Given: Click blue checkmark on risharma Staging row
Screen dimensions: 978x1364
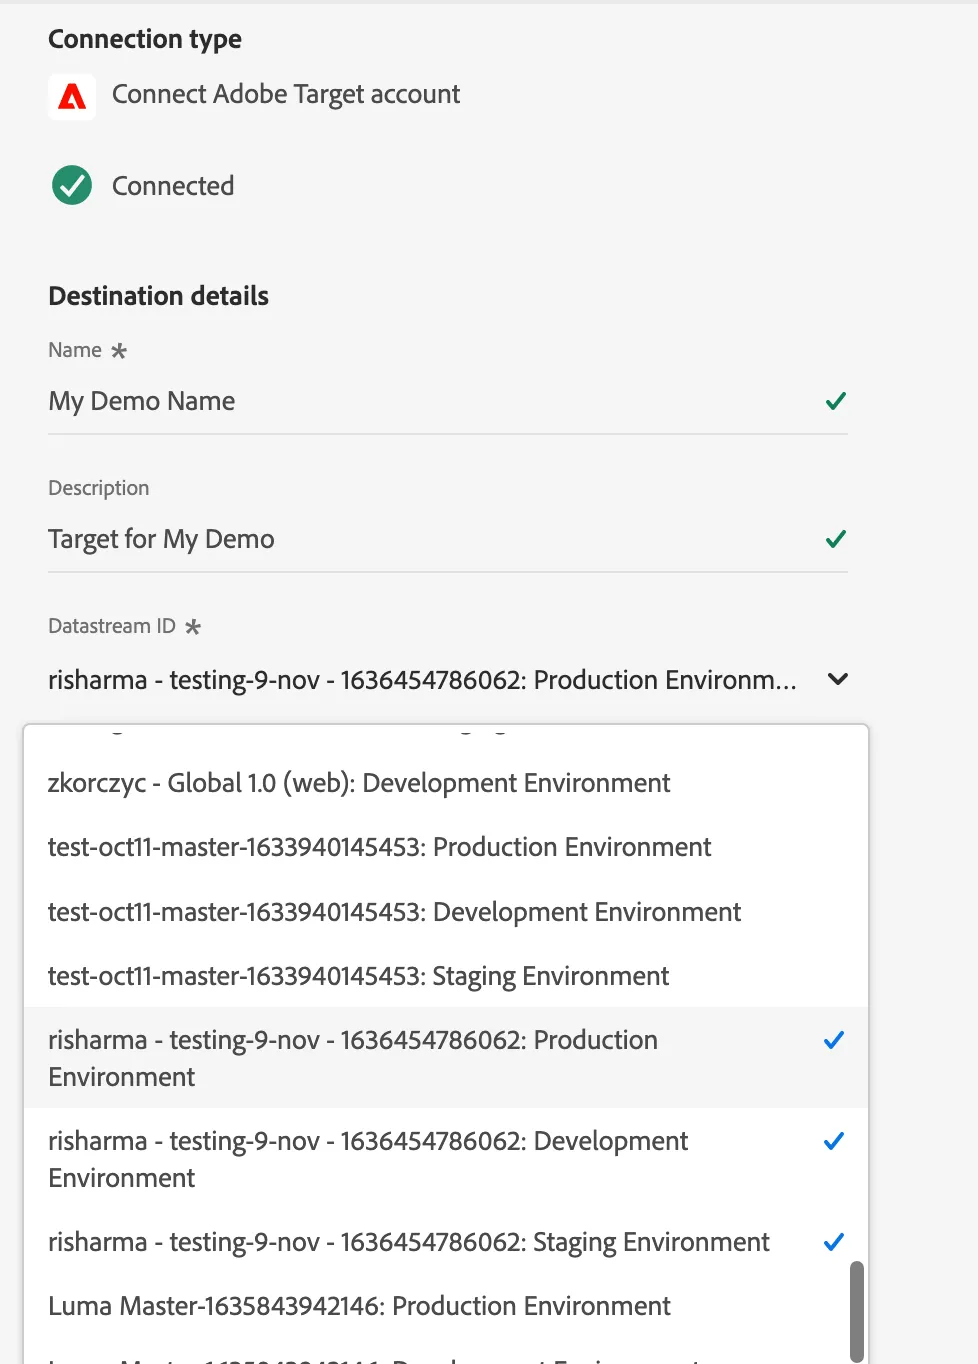Looking at the screenshot, I should [834, 1242].
